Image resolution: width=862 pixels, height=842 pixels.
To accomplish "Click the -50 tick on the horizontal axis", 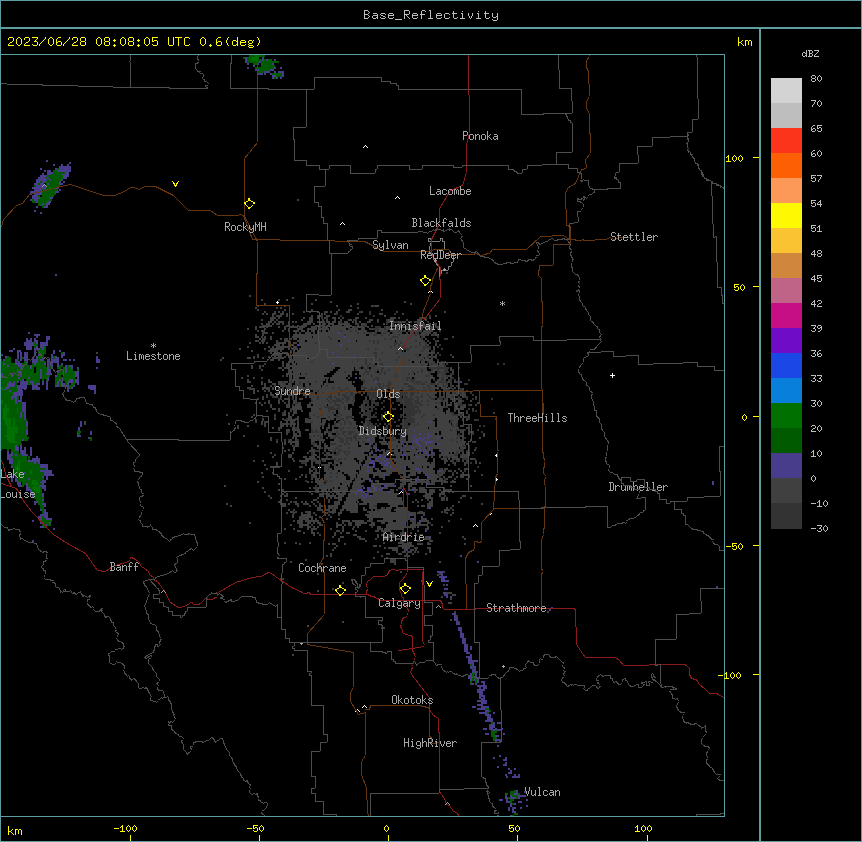I will tap(255, 828).
